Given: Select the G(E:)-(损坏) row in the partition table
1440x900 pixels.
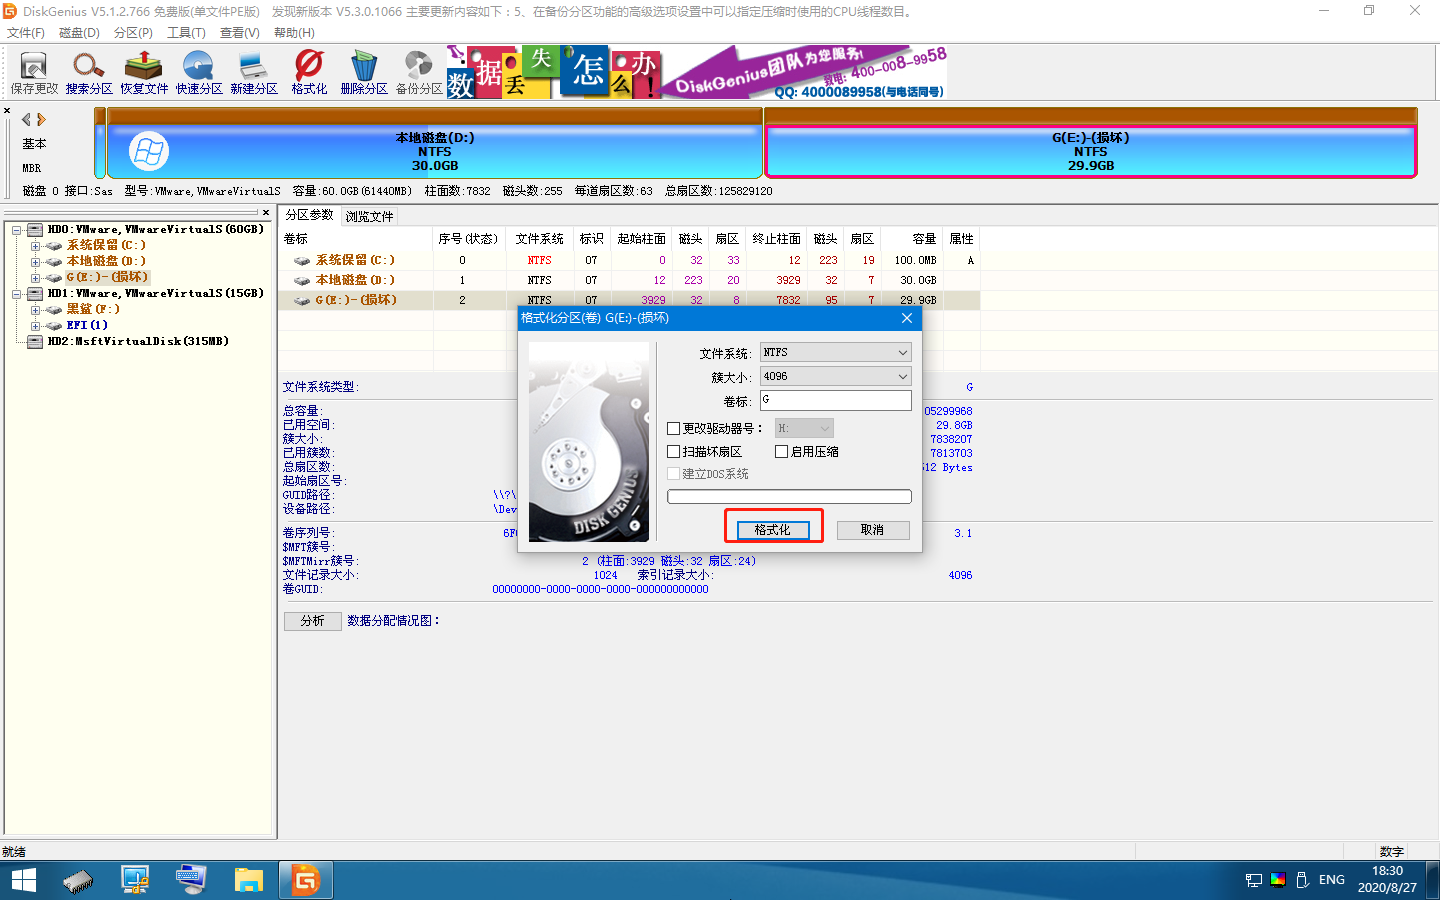Looking at the screenshot, I should click(629, 300).
